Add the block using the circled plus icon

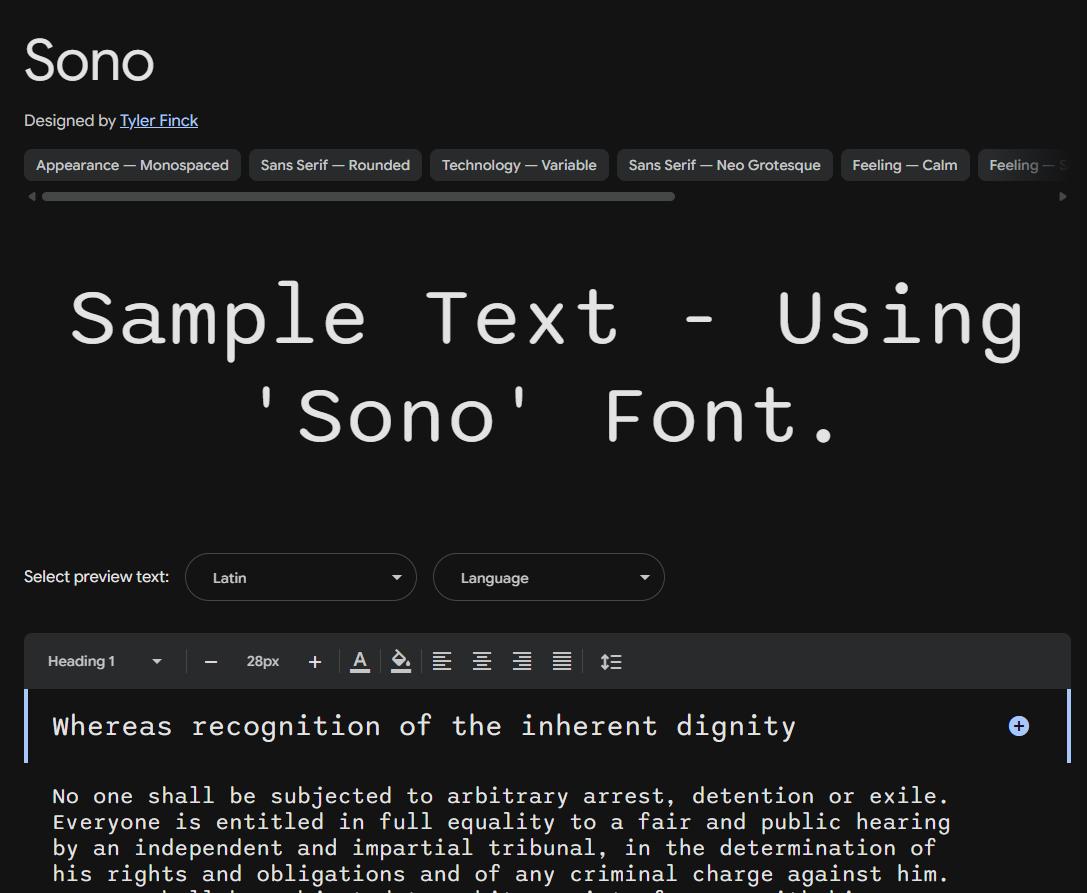pos(1018,726)
